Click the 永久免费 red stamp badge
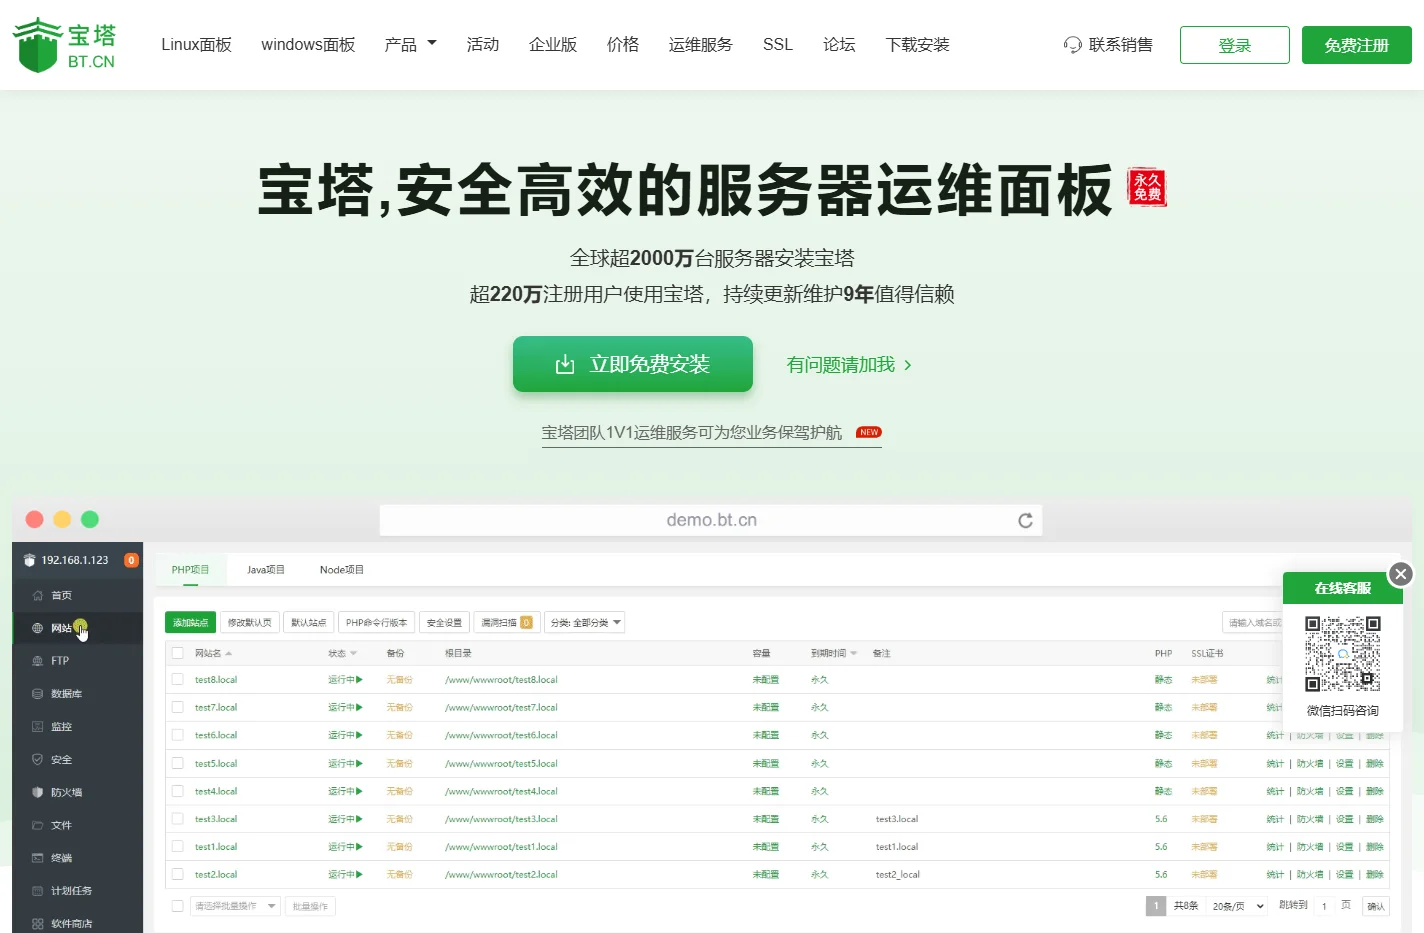 1147,187
